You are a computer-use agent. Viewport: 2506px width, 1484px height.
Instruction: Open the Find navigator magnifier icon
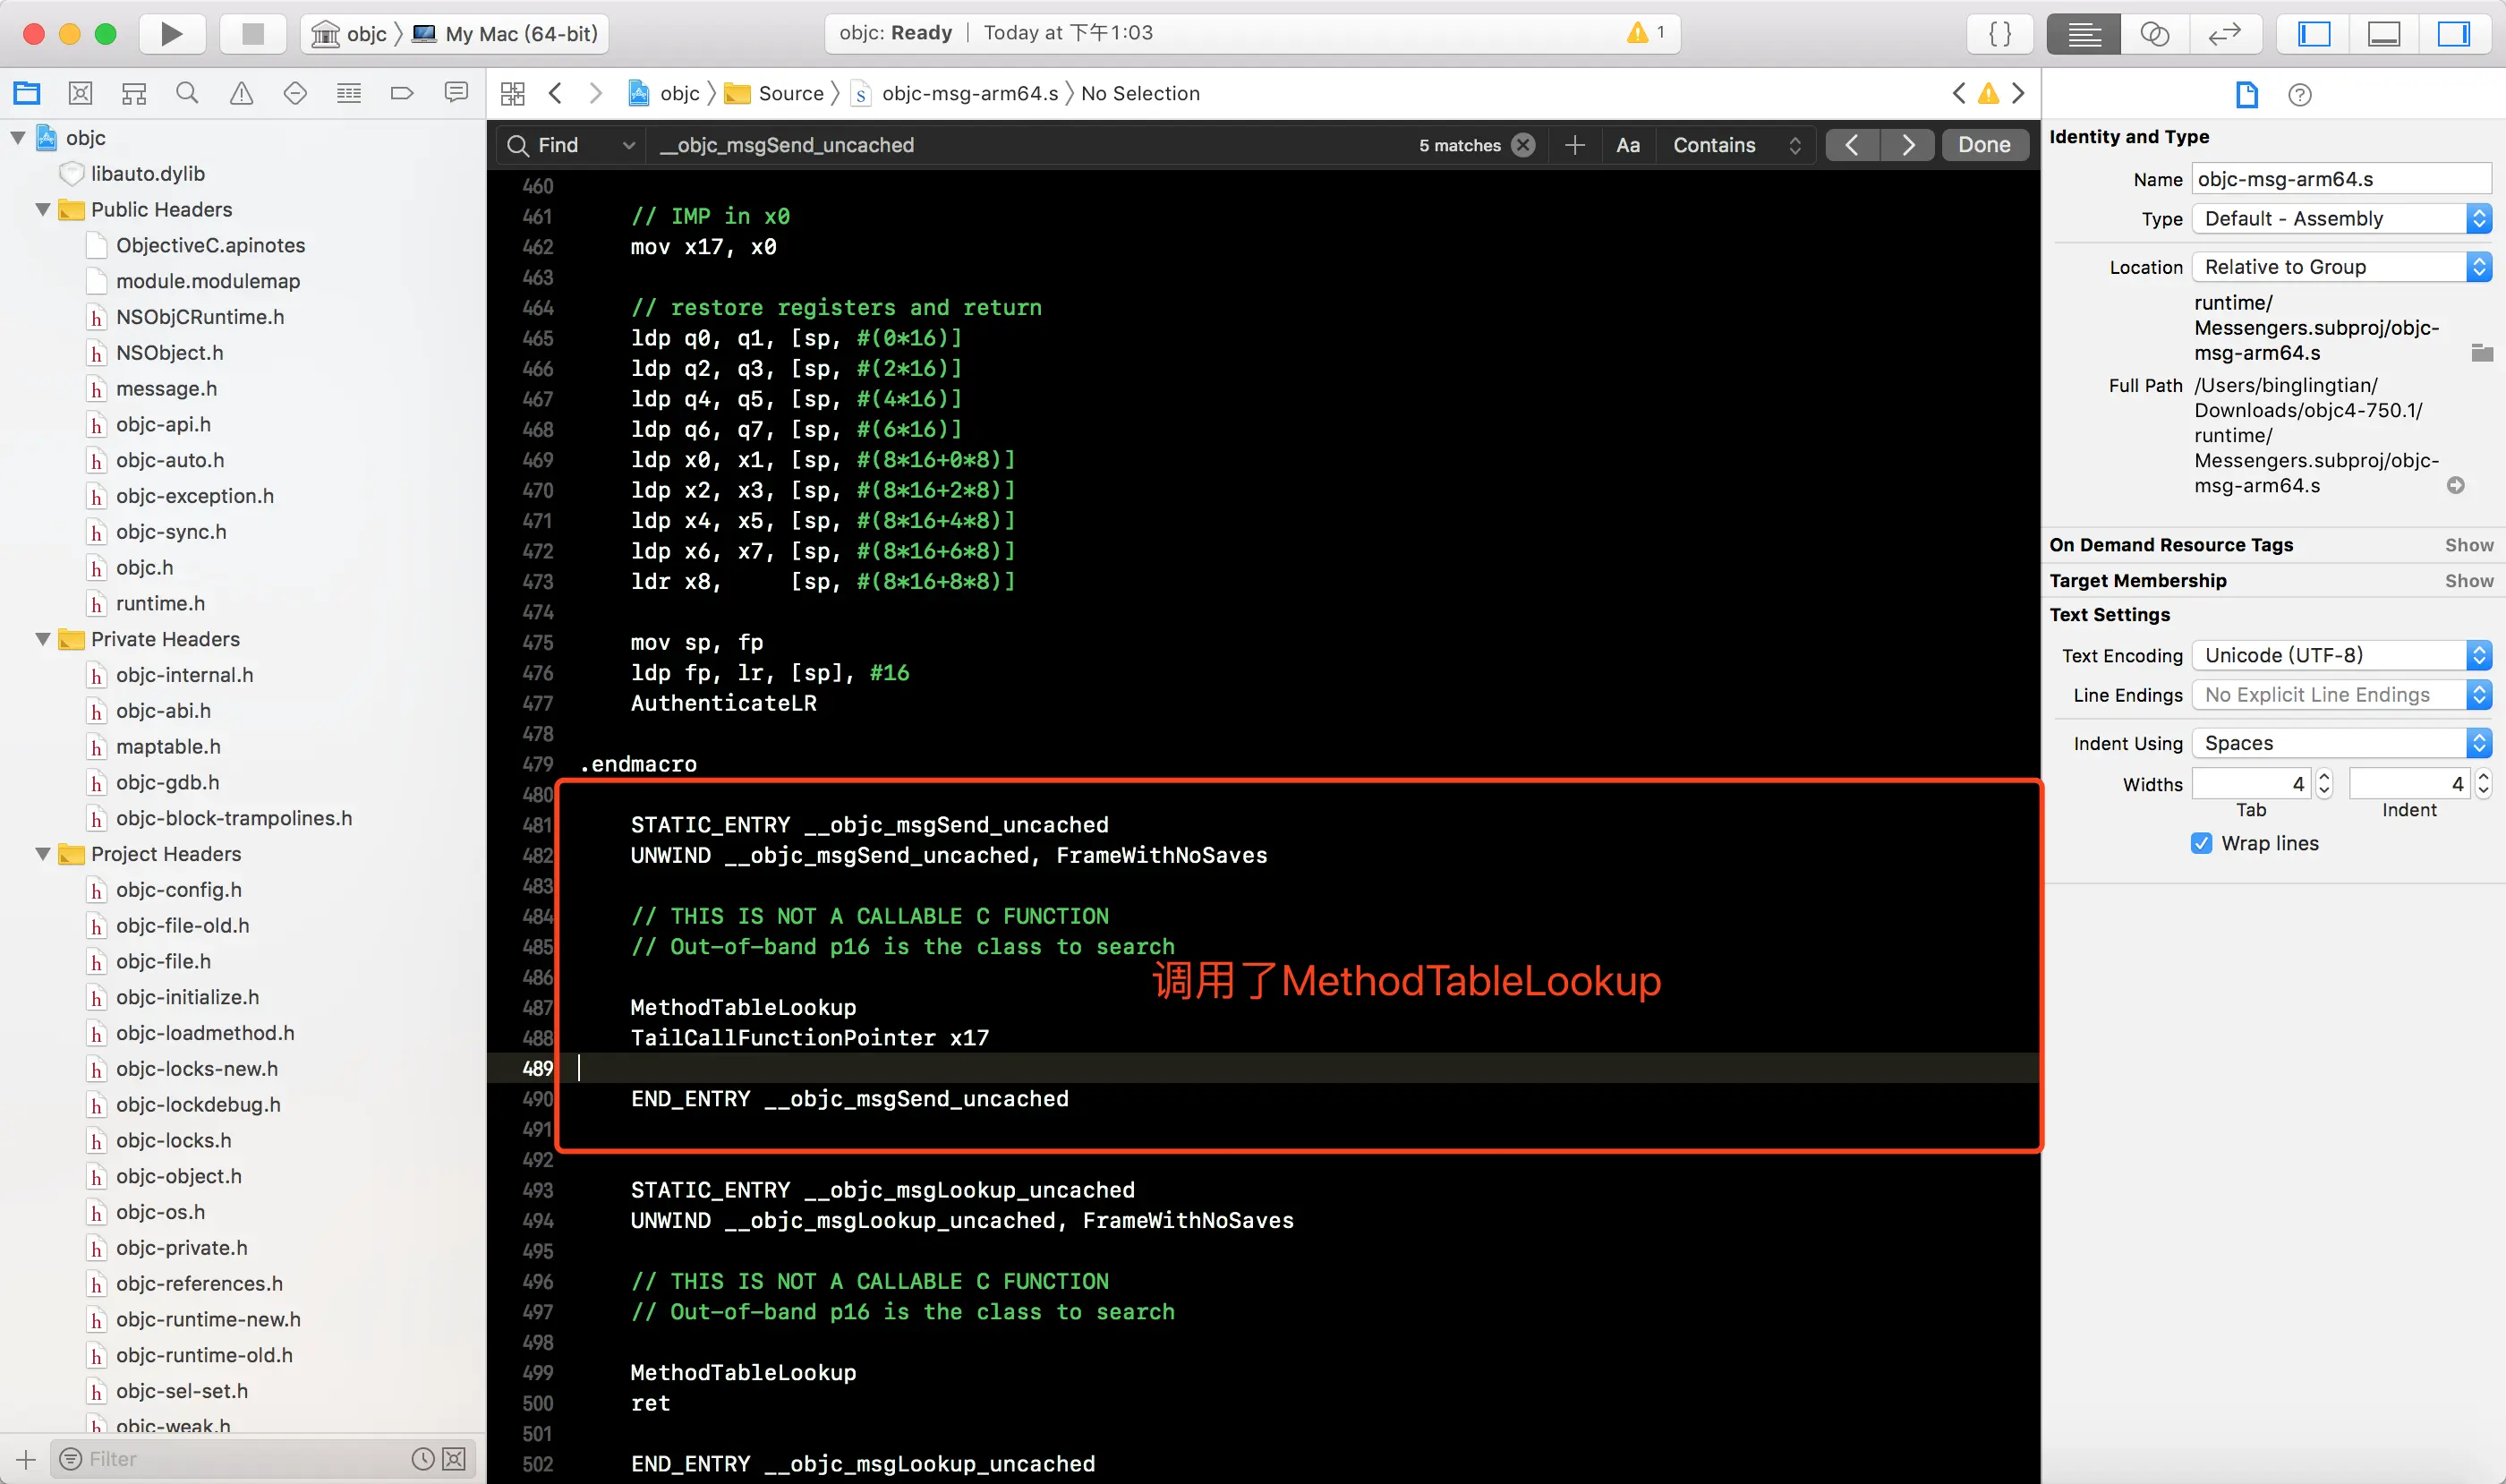[x=187, y=94]
